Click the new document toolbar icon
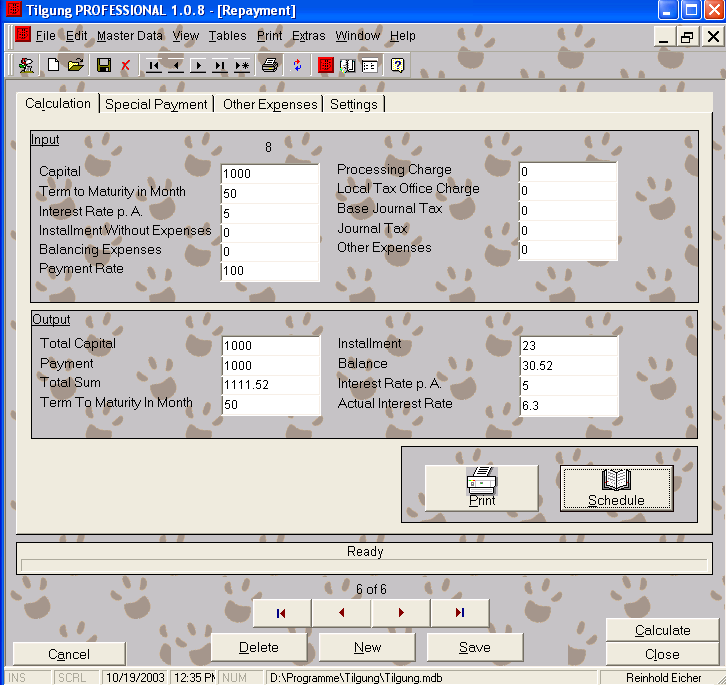 [54, 66]
